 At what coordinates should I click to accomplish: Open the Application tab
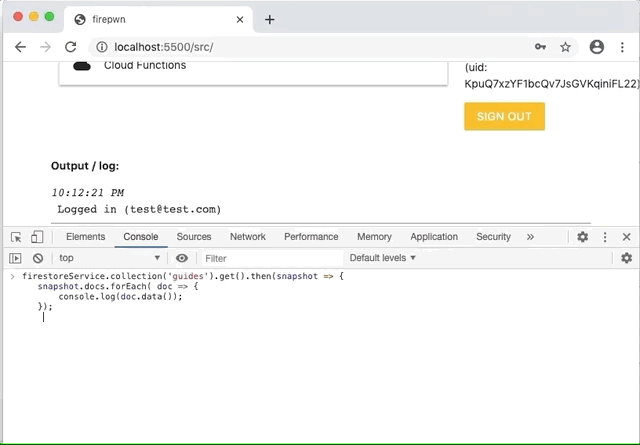point(434,237)
